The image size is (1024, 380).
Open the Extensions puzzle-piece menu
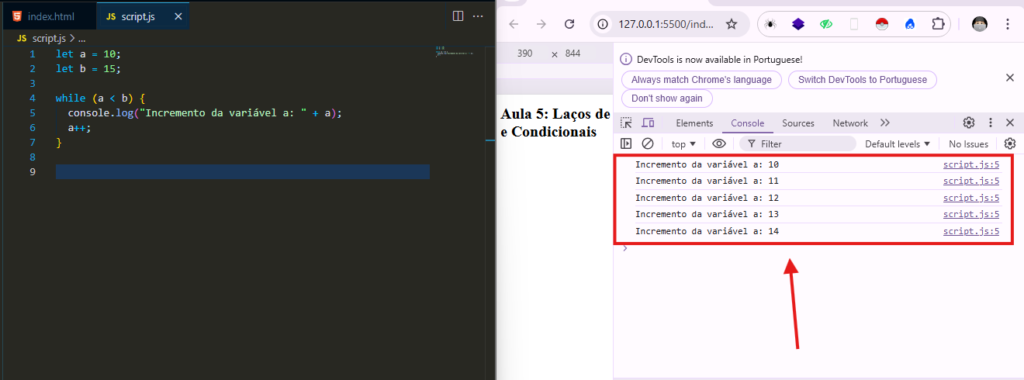(938, 24)
